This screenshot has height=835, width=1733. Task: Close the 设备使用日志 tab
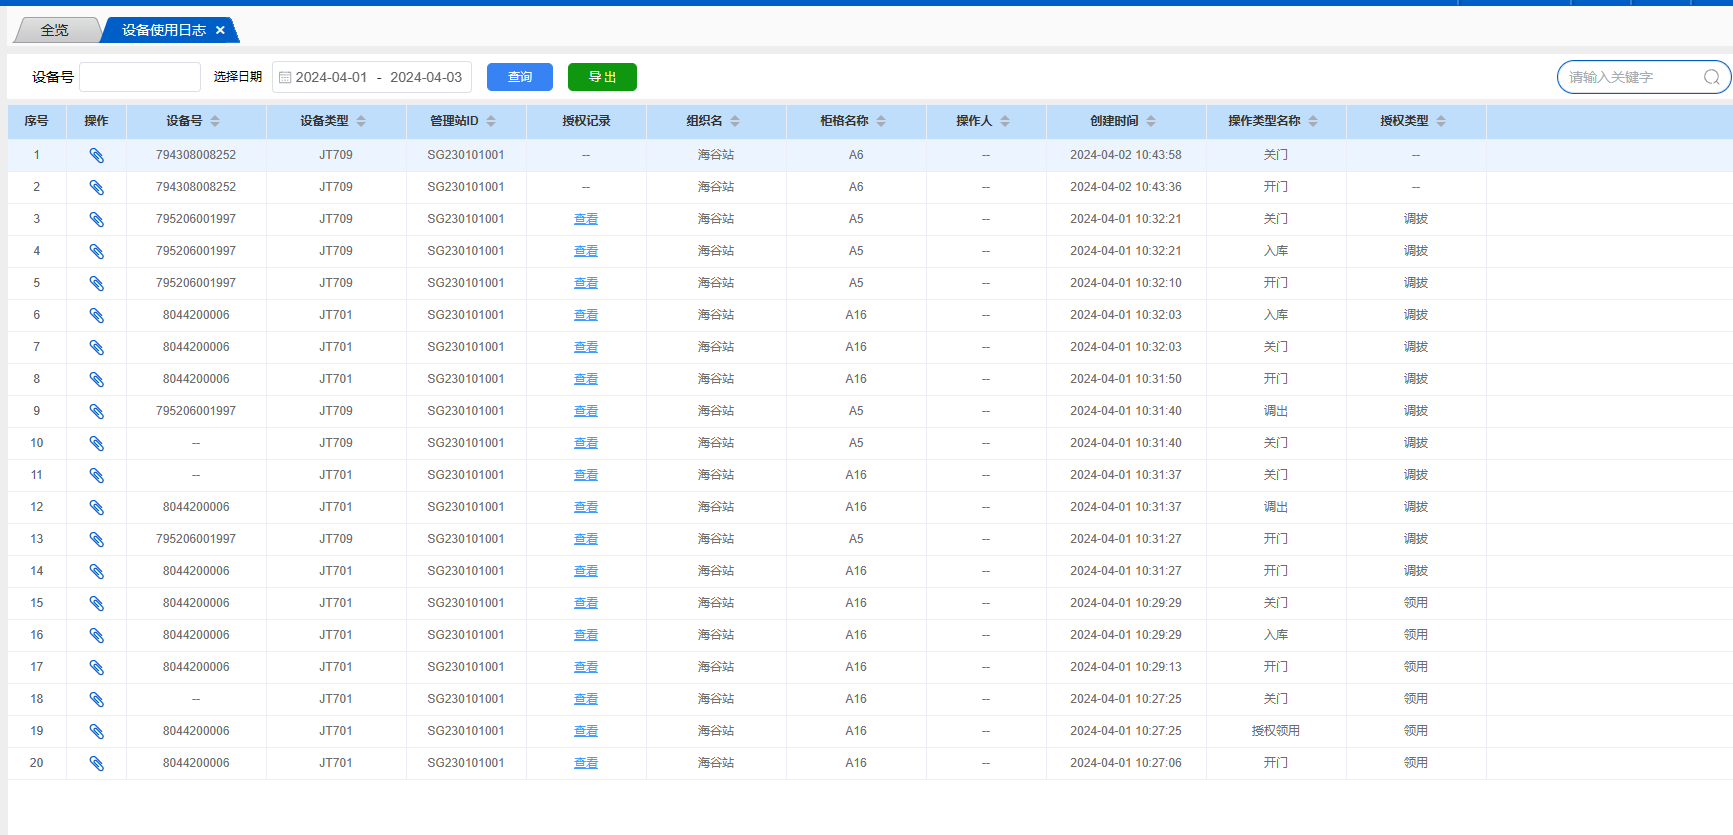click(220, 30)
